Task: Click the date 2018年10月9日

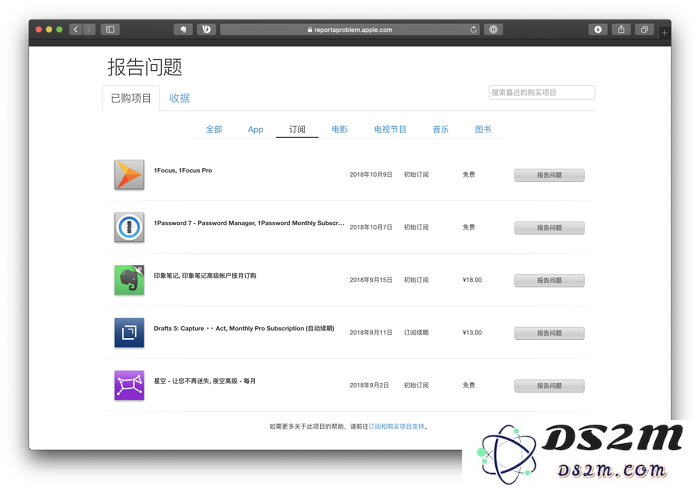Action: (371, 175)
